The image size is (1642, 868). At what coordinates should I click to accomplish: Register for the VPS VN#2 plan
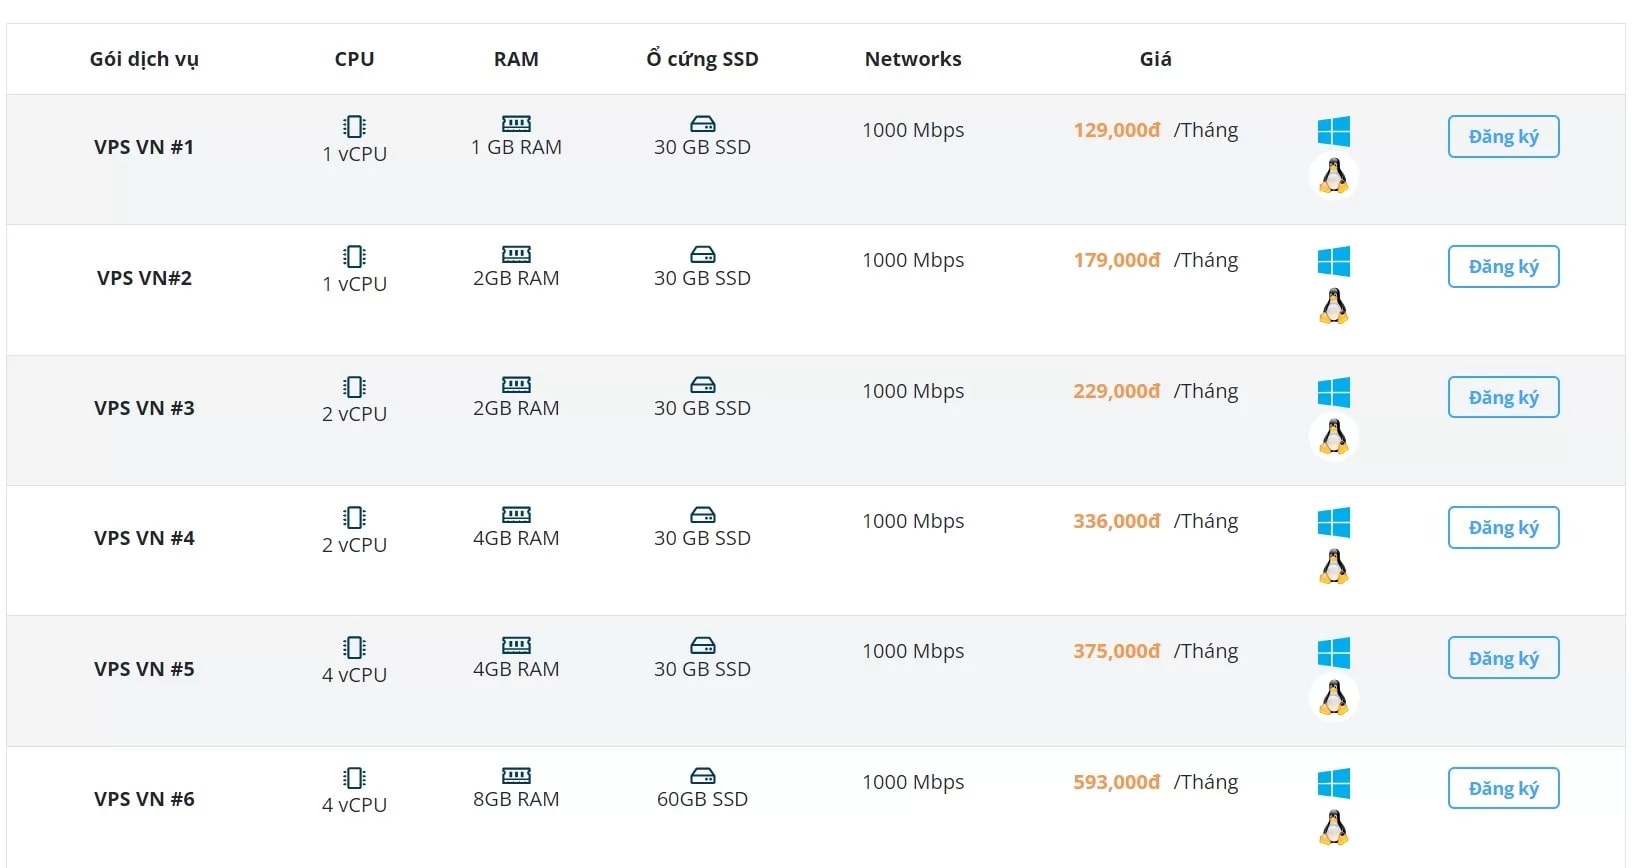coord(1503,267)
